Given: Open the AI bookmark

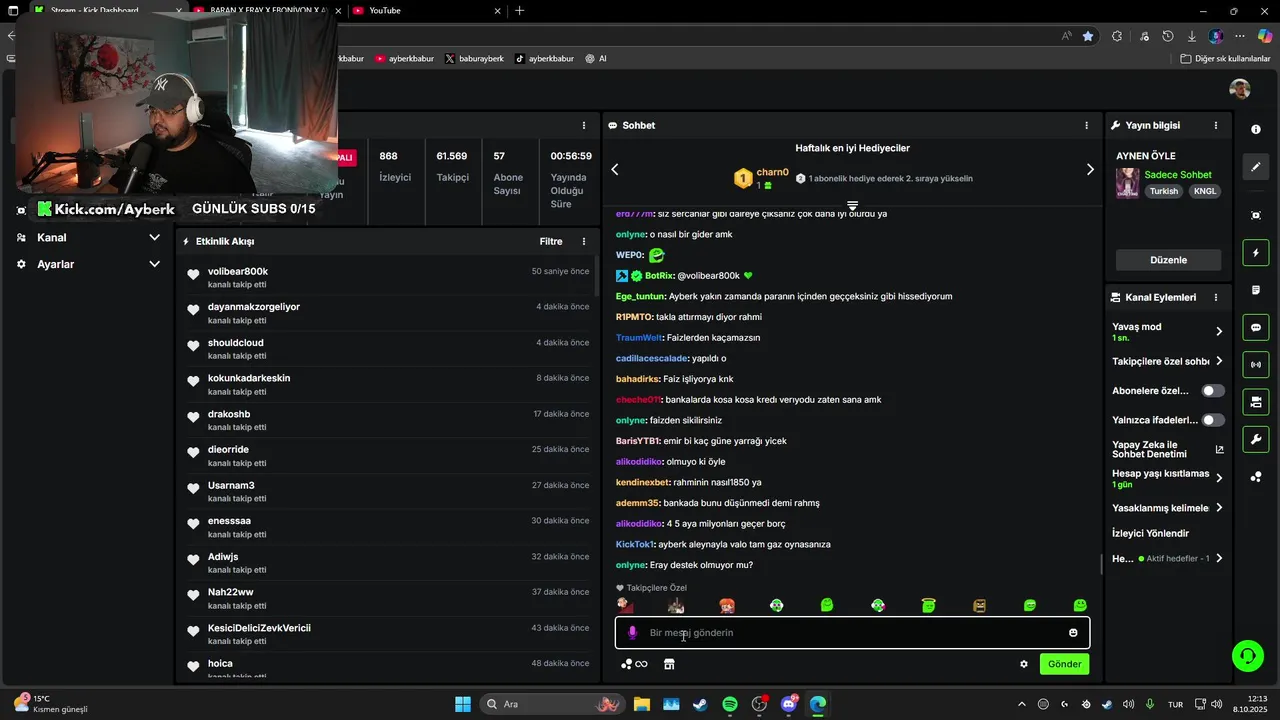Looking at the screenshot, I should pos(596,59).
